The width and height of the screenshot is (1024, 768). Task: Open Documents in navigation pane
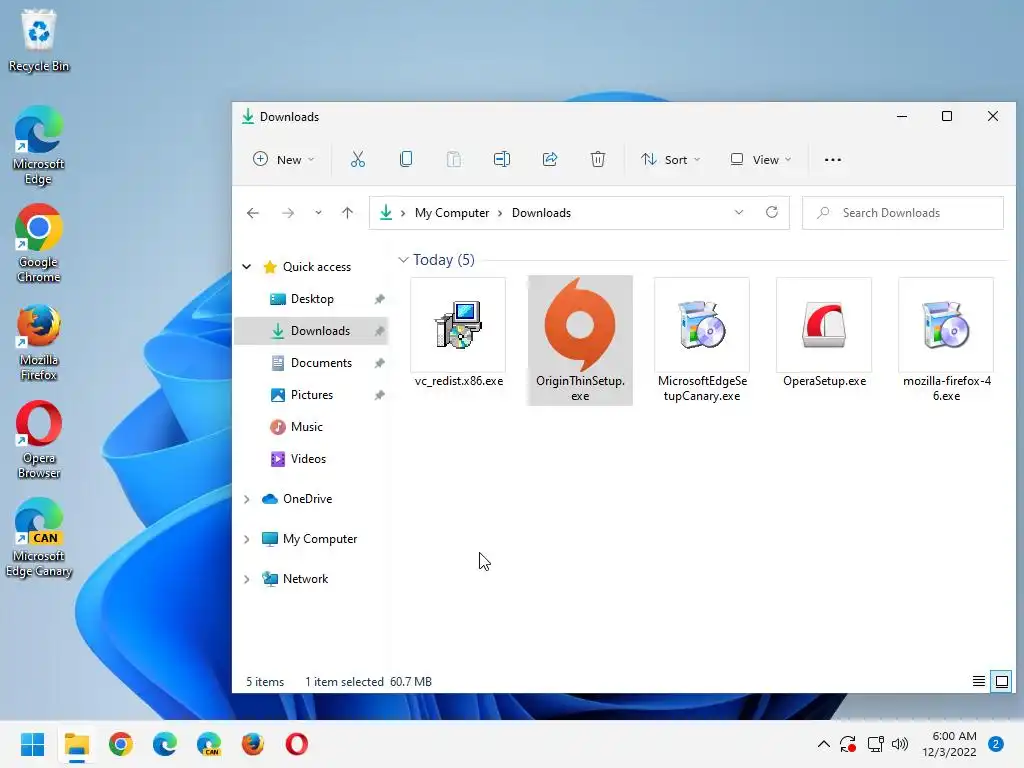point(312,362)
